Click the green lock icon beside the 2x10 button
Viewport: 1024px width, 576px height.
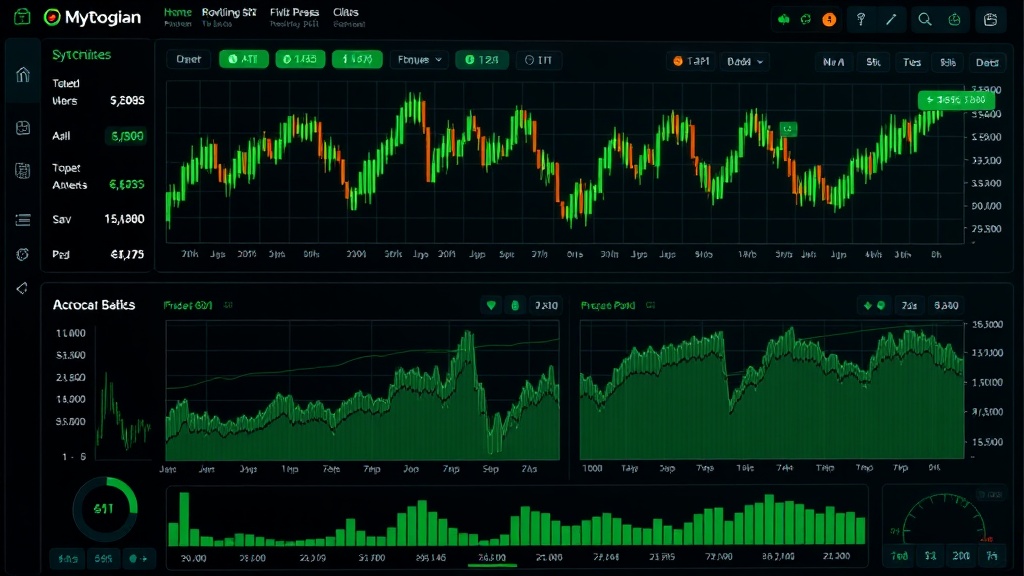pyautogui.click(x=515, y=305)
